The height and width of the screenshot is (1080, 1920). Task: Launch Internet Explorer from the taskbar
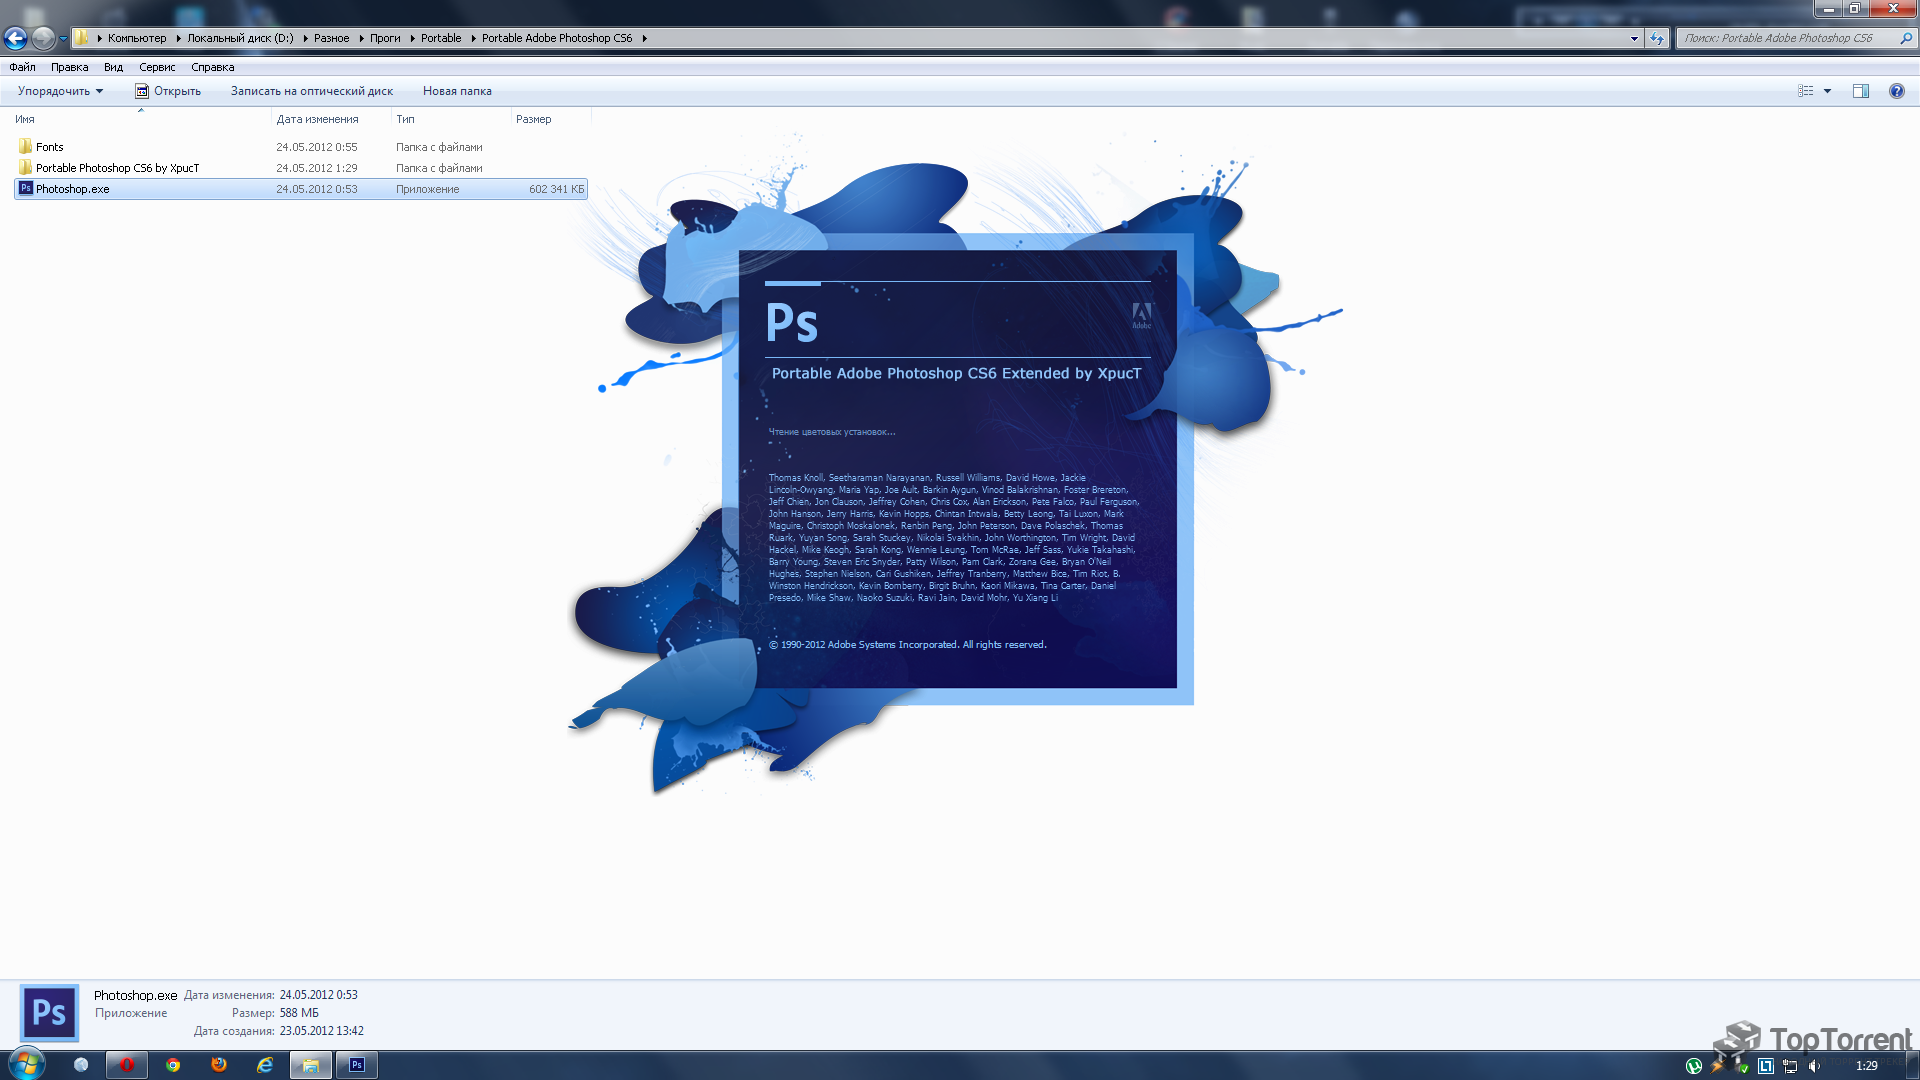pos(265,1065)
